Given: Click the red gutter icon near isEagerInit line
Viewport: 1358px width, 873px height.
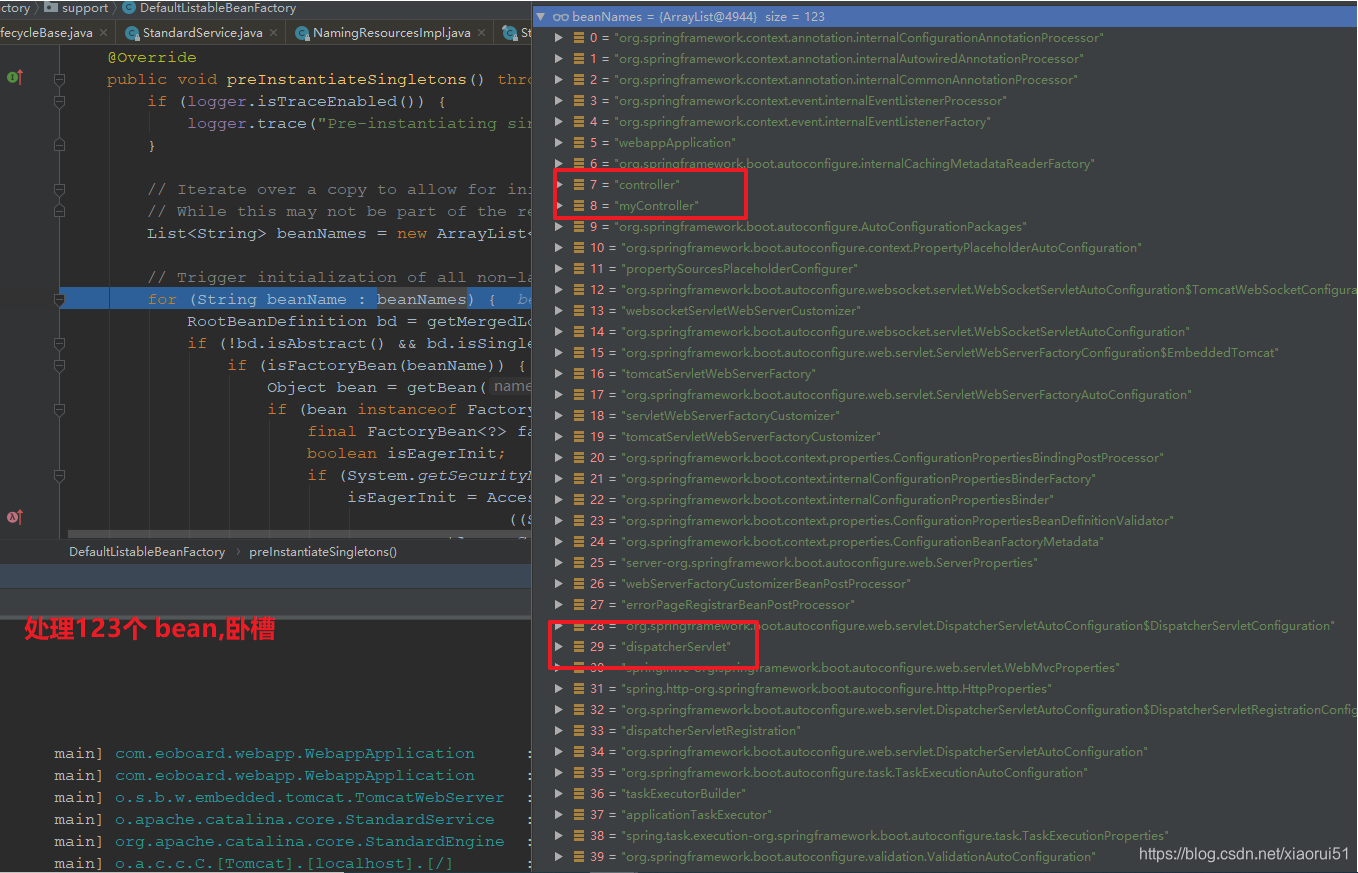Looking at the screenshot, I should coord(14,517).
